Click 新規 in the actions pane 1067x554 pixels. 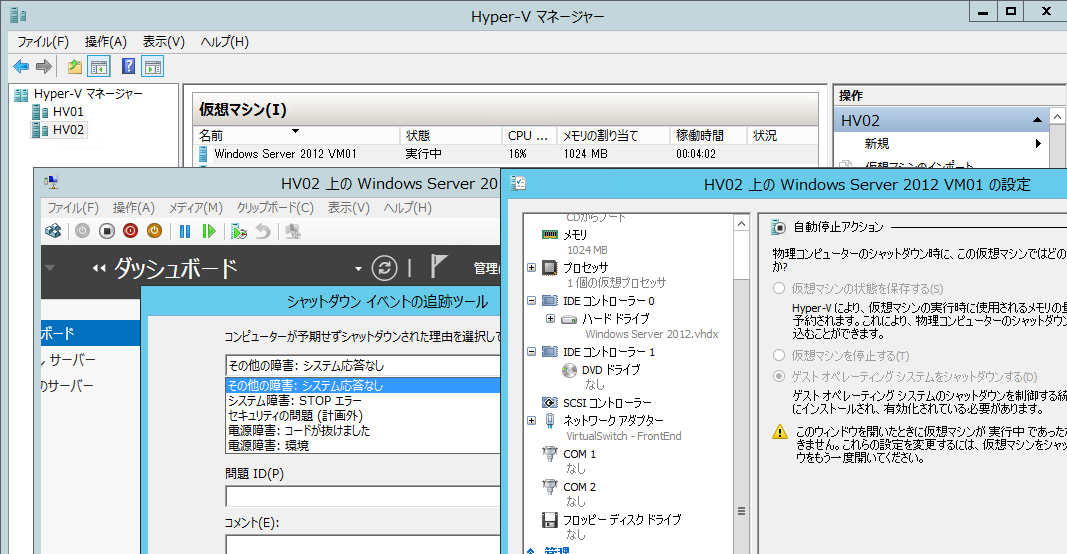[x=876, y=144]
